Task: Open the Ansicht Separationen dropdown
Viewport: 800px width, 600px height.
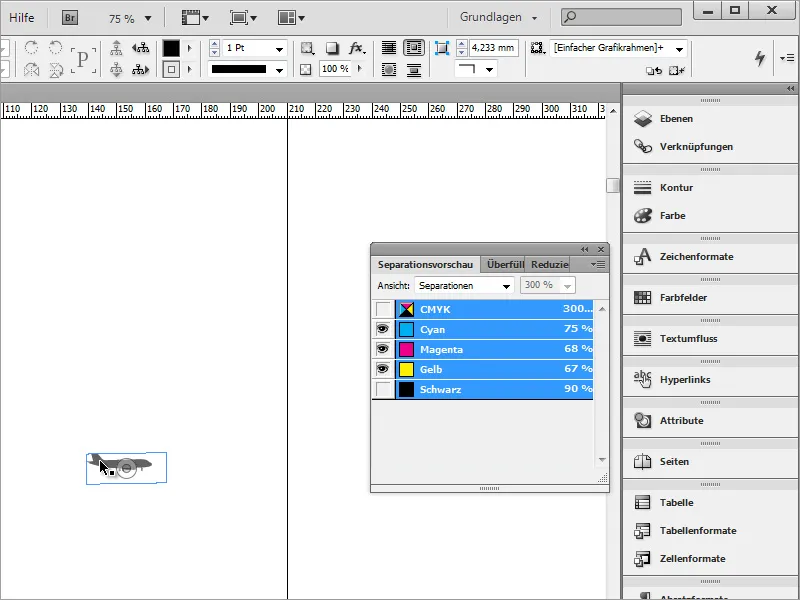Action: pyautogui.click(x=464, y=286)
